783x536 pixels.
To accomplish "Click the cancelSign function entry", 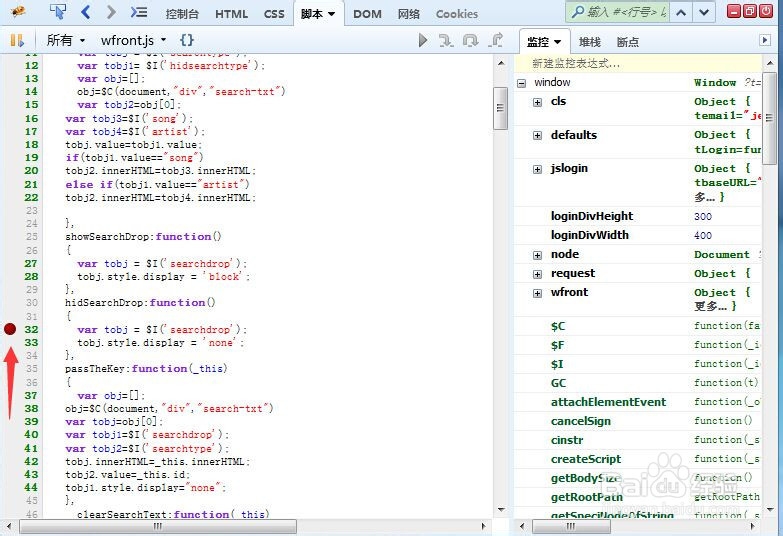I will 581,421.
